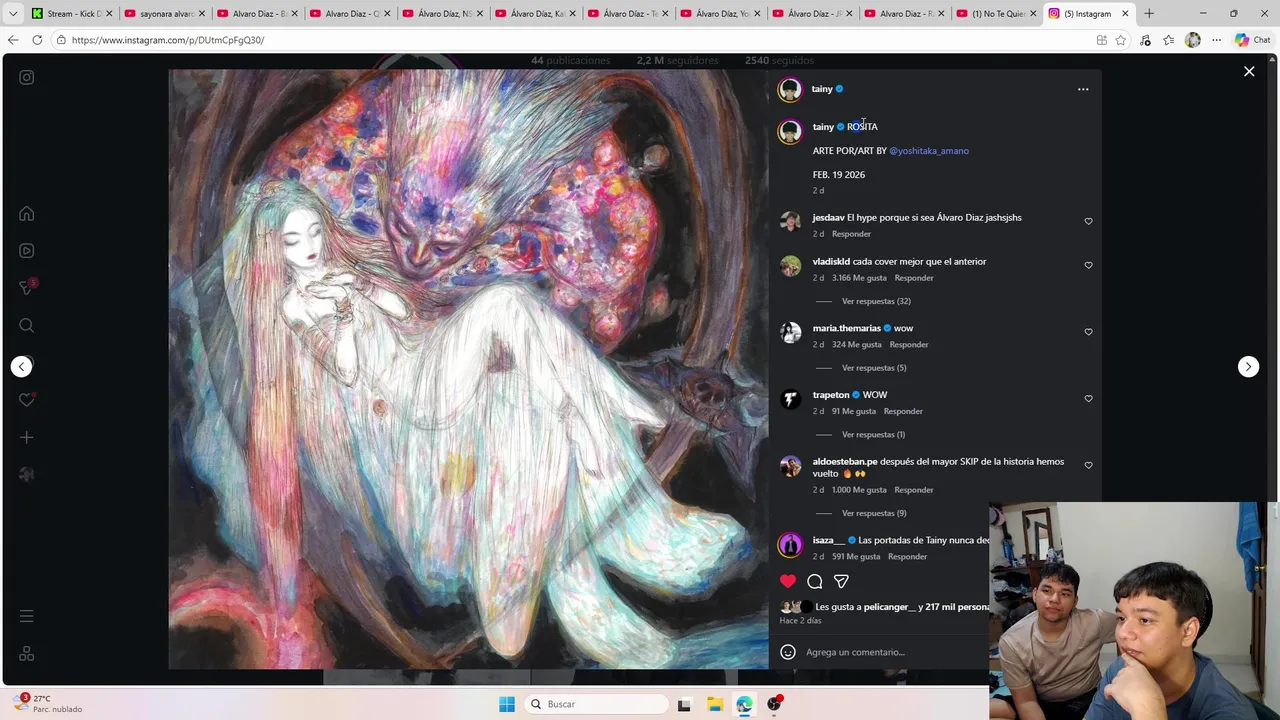Add page to favorites with star icon
This screenshot has height=720, width=1280.
pyautogui.click(x=1121, y=40)
